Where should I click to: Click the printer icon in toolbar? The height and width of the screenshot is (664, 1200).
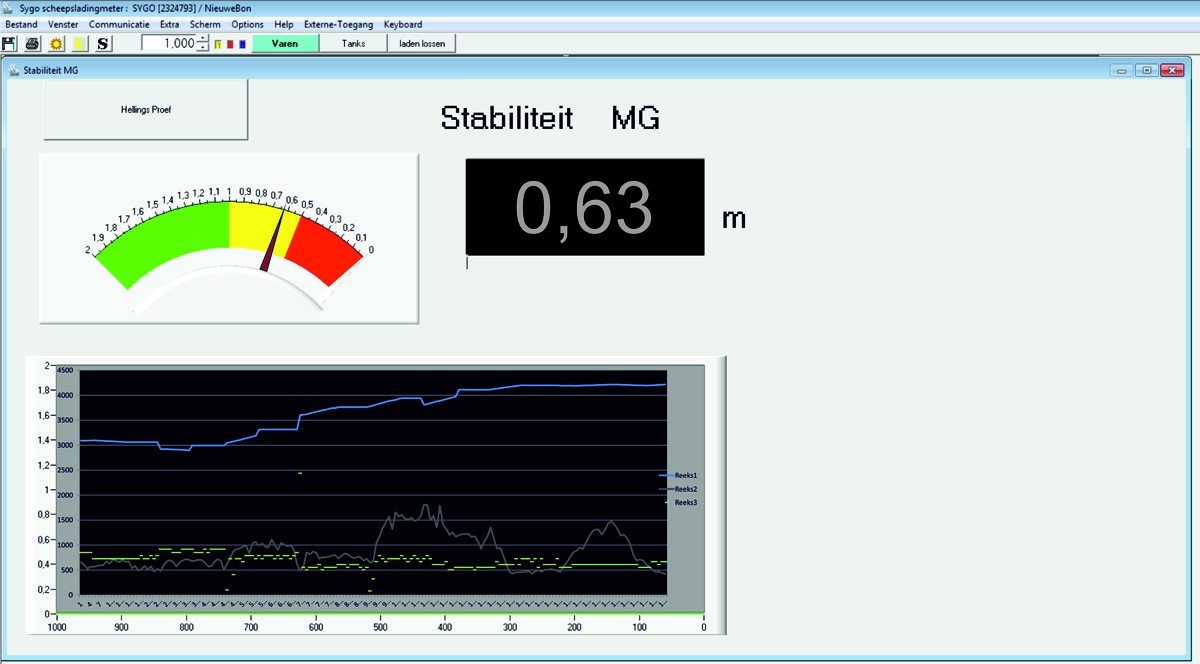click(32, 44)
